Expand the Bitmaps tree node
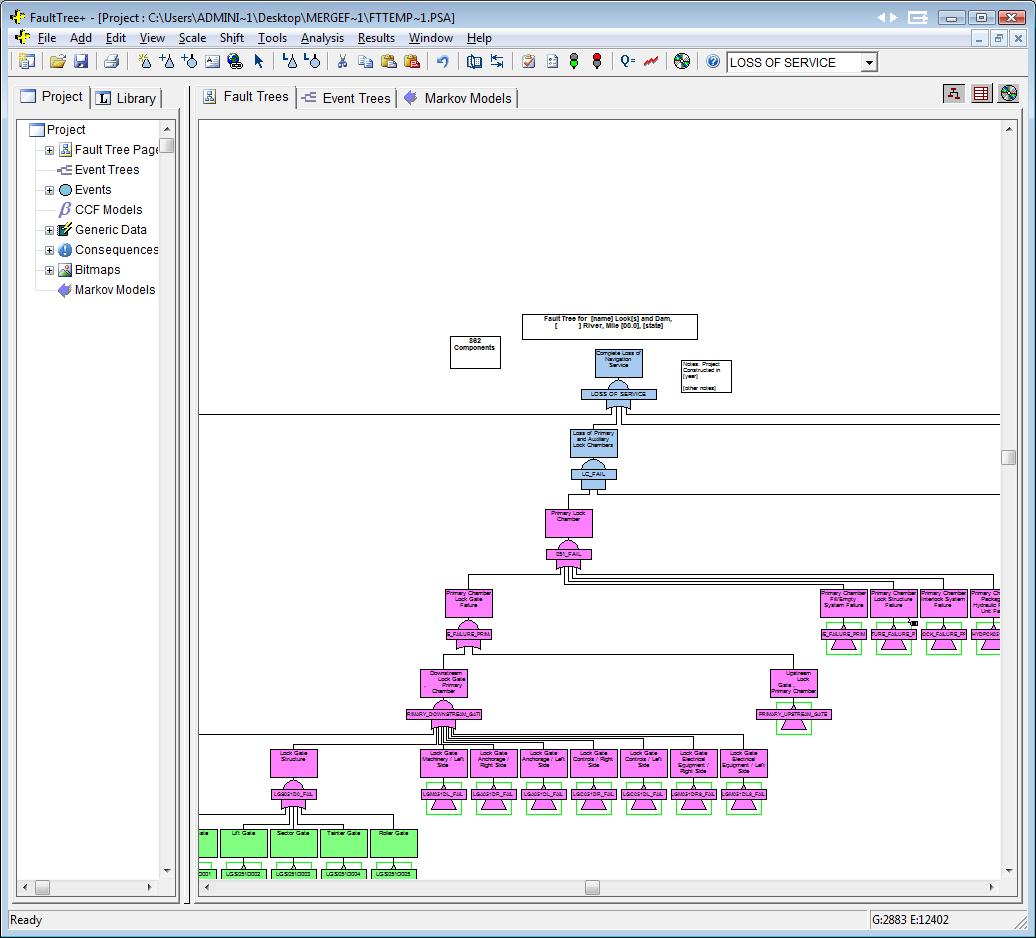Screen dimensions: 1036x938 [x=50, y=270]
